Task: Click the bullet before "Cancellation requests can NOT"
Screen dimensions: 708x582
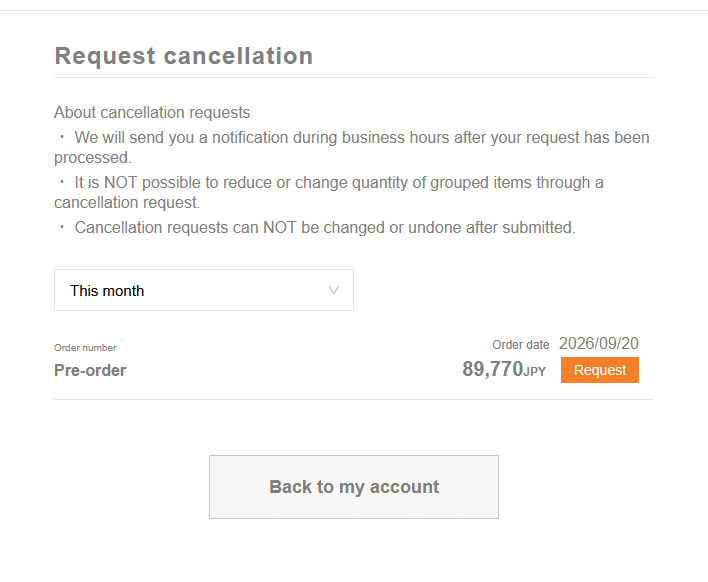Action: pos(62,227)
